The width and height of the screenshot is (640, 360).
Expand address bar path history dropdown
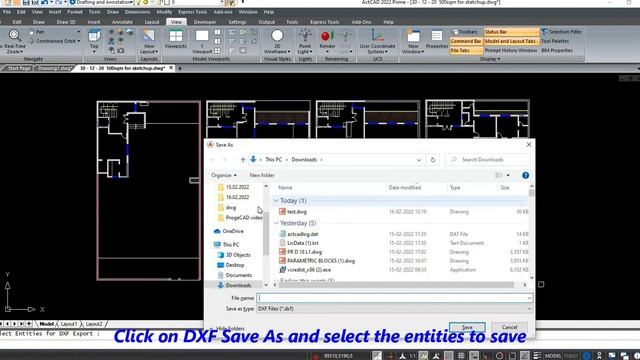point(419,160)
